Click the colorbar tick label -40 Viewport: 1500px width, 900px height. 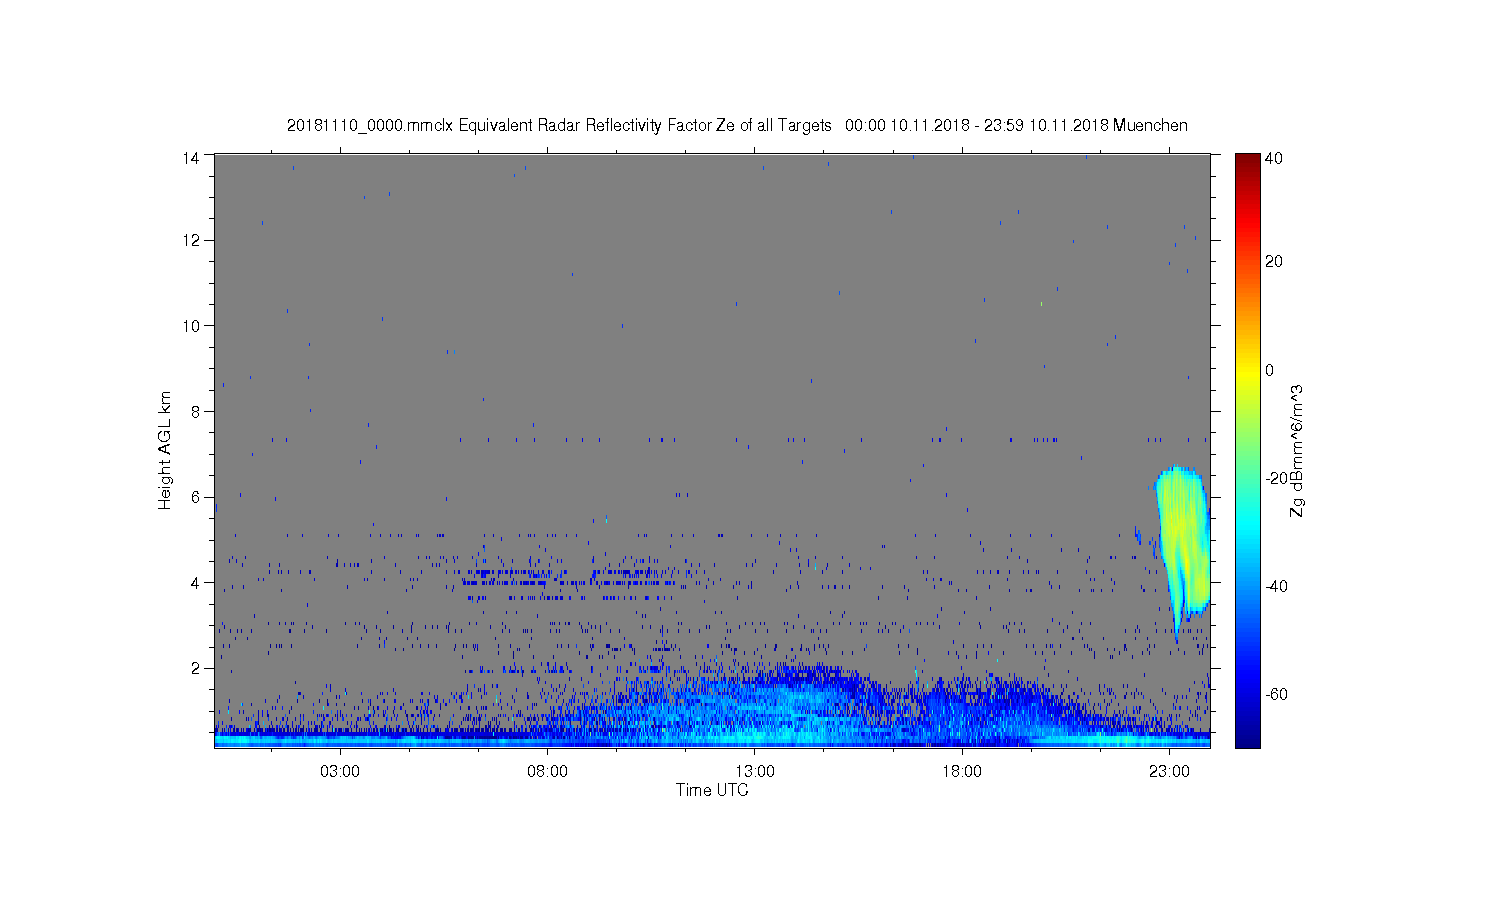point(1275,586)
